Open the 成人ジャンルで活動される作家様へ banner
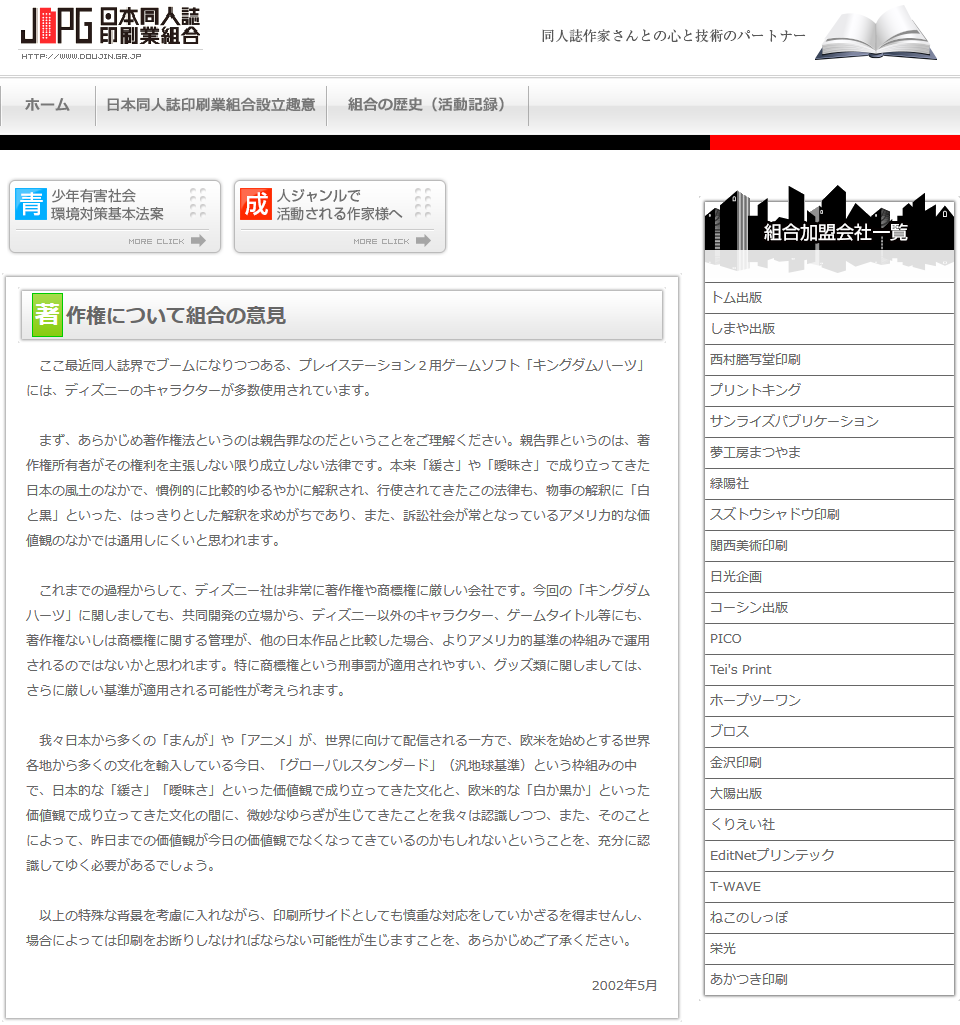 coord(340,216)
